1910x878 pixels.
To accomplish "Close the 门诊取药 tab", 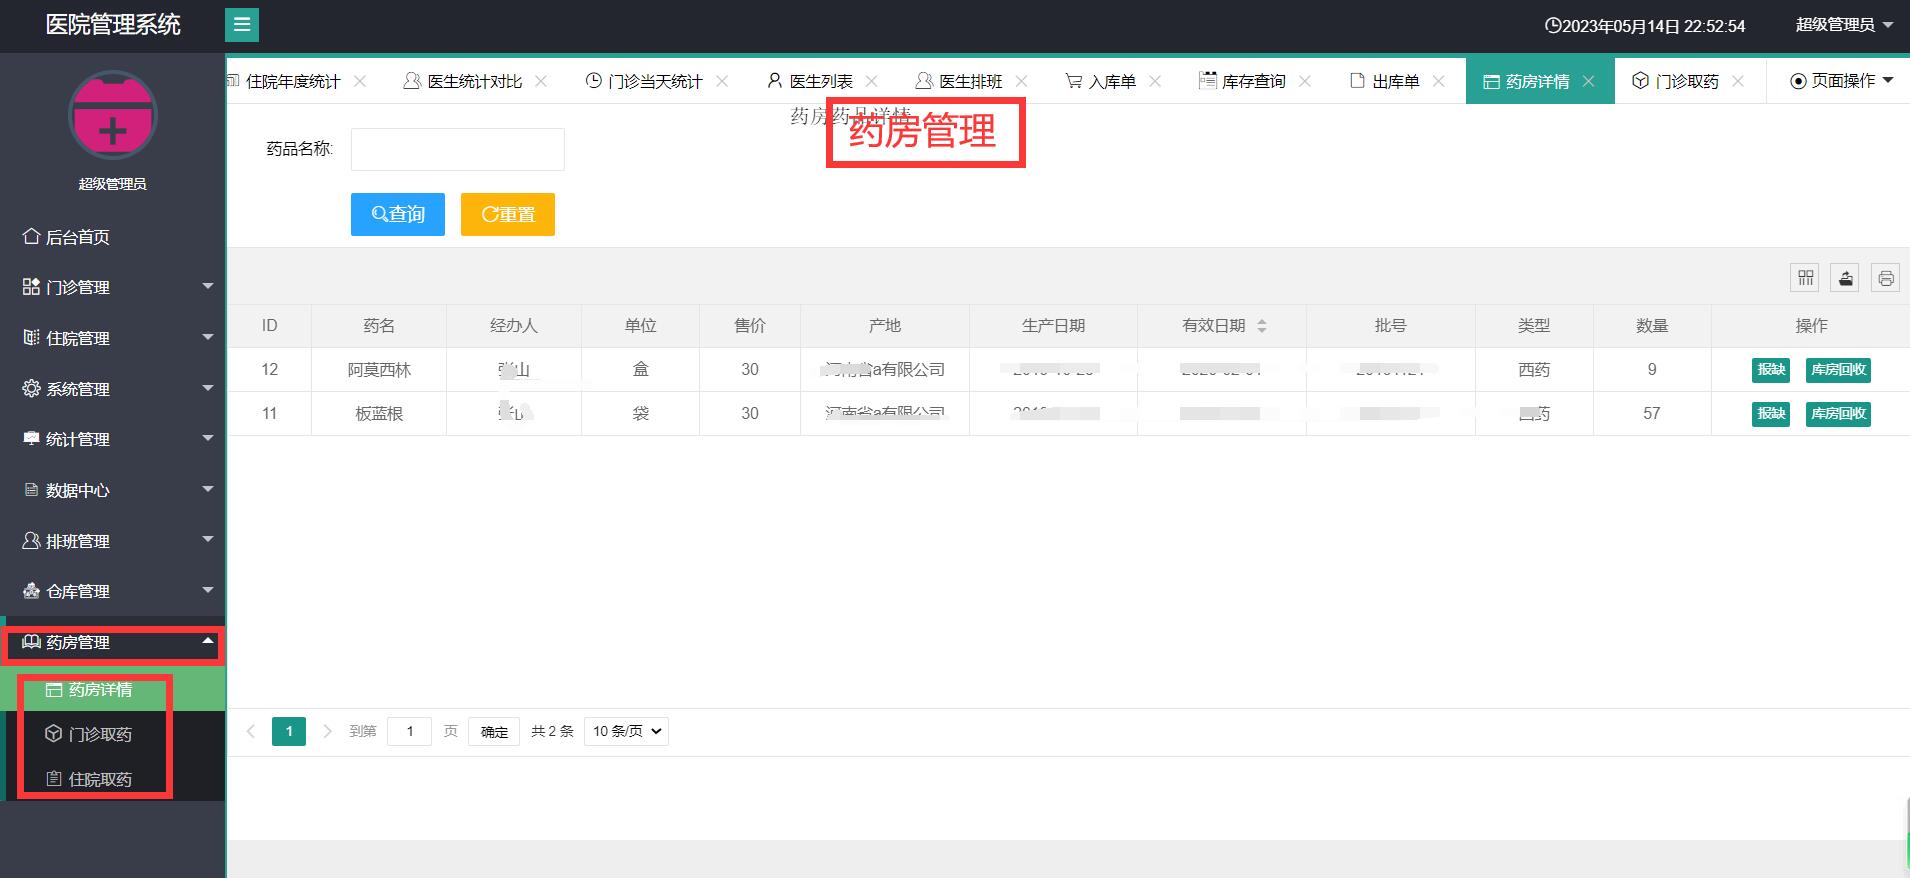I will tap(1738, 81).
